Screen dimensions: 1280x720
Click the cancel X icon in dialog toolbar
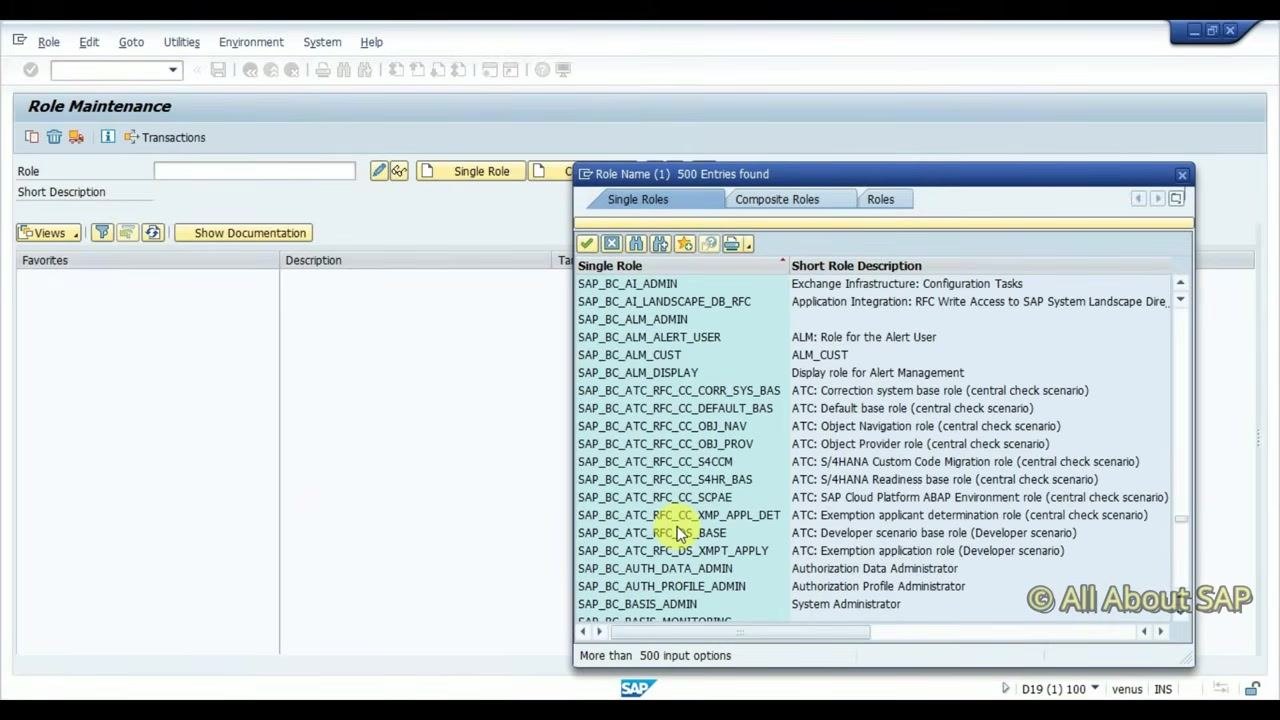pos(611,244)
